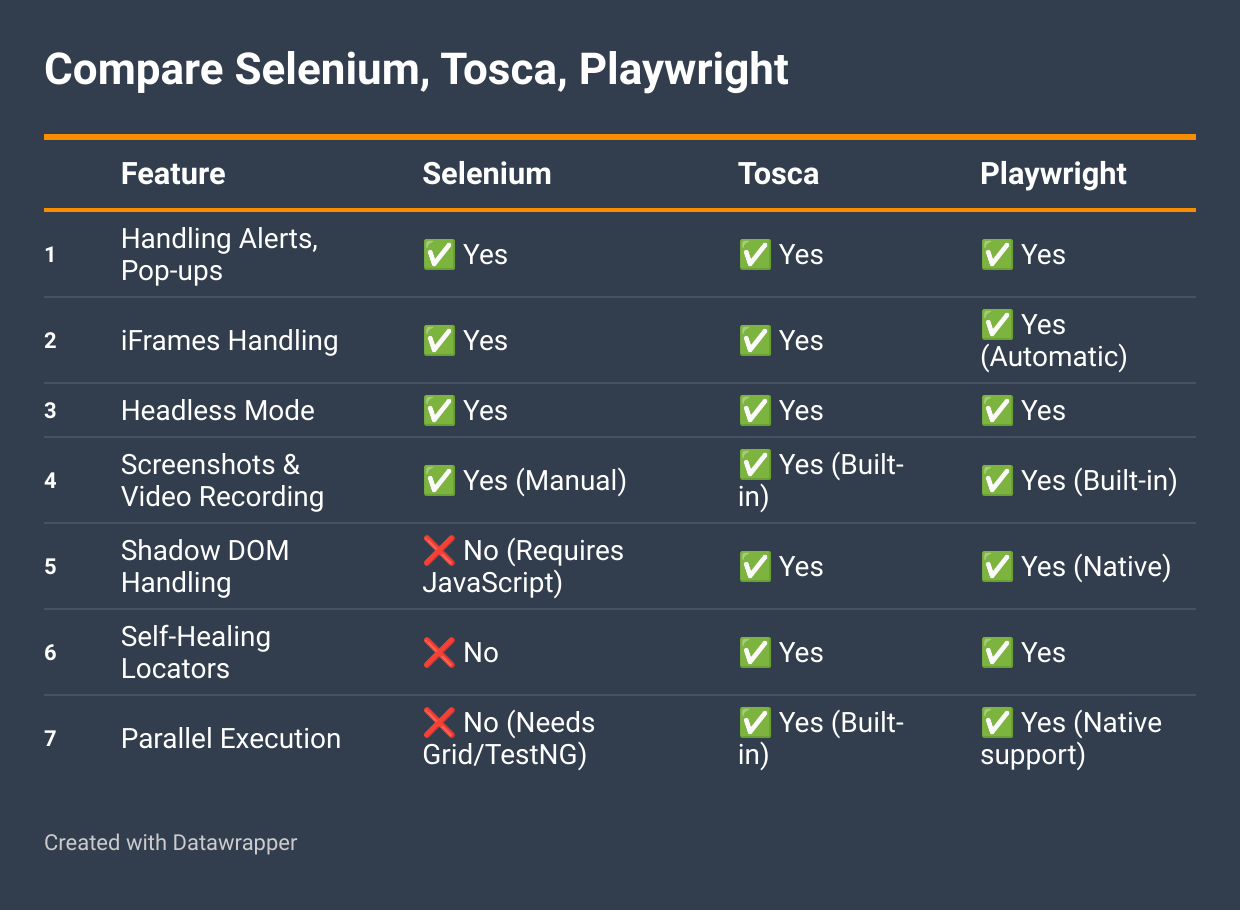Image resolution: width=1240 pixels, height=910 pixels.
Task: Click row number 5 in the table
Action: pyautogui.click(x=50, y=567)
